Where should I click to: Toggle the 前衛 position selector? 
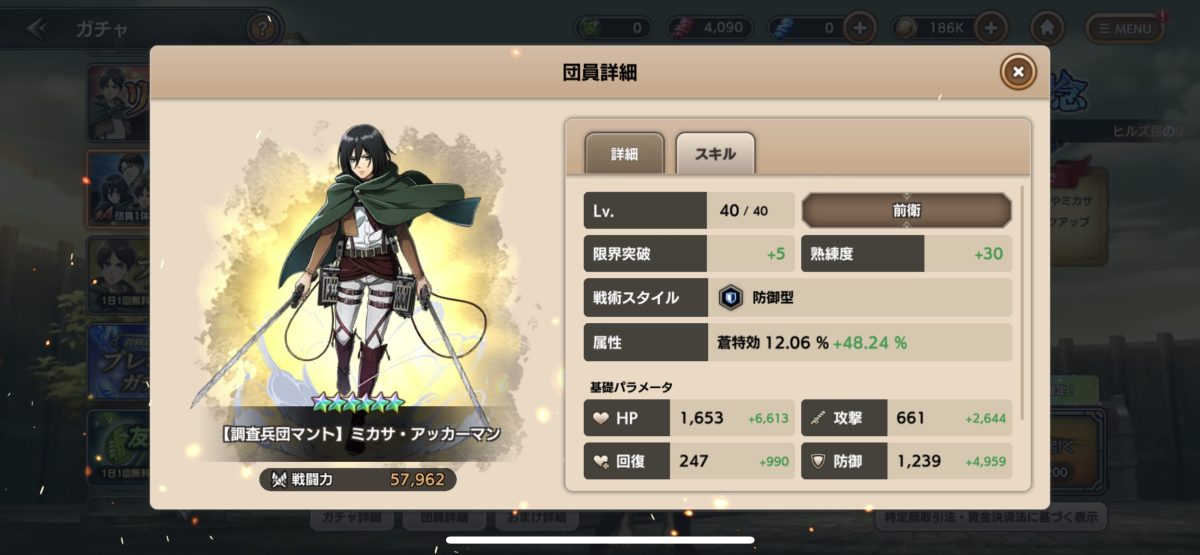click(x=906, y=210)
